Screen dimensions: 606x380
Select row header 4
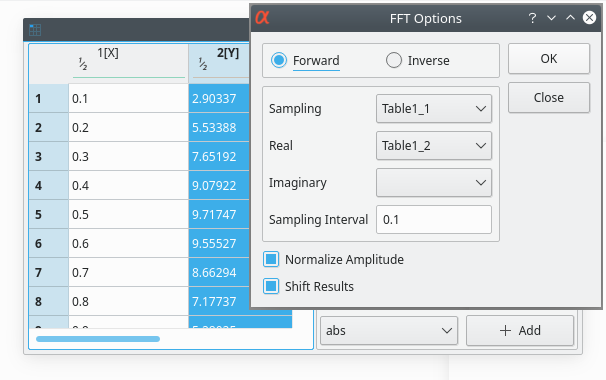(49, 186)
